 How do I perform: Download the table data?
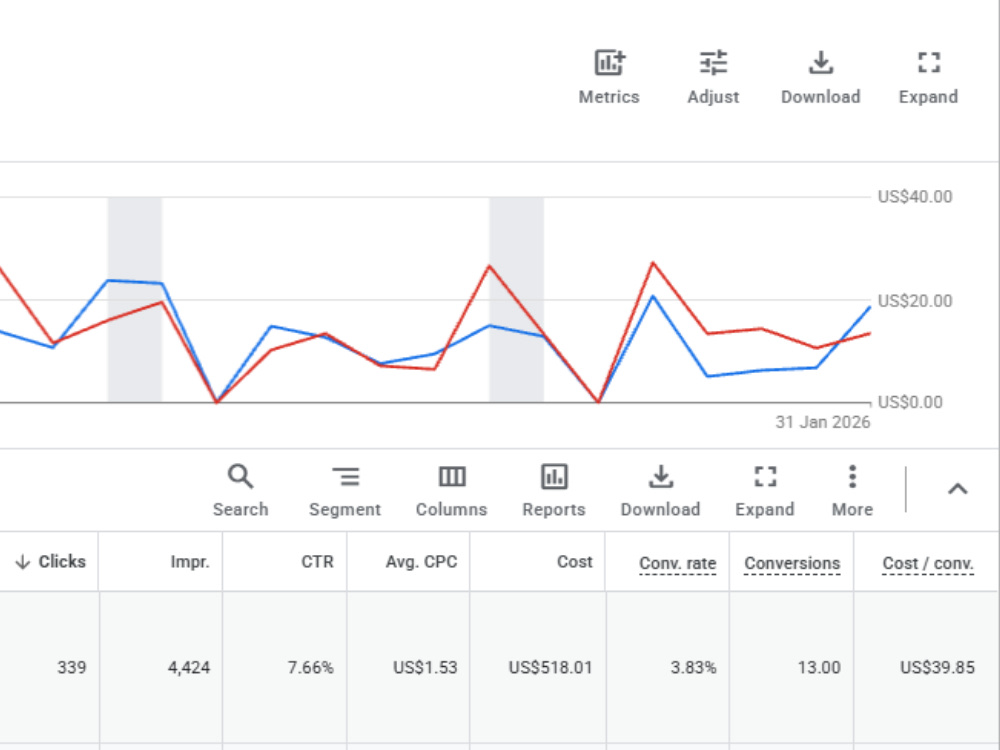pos(661,490)
